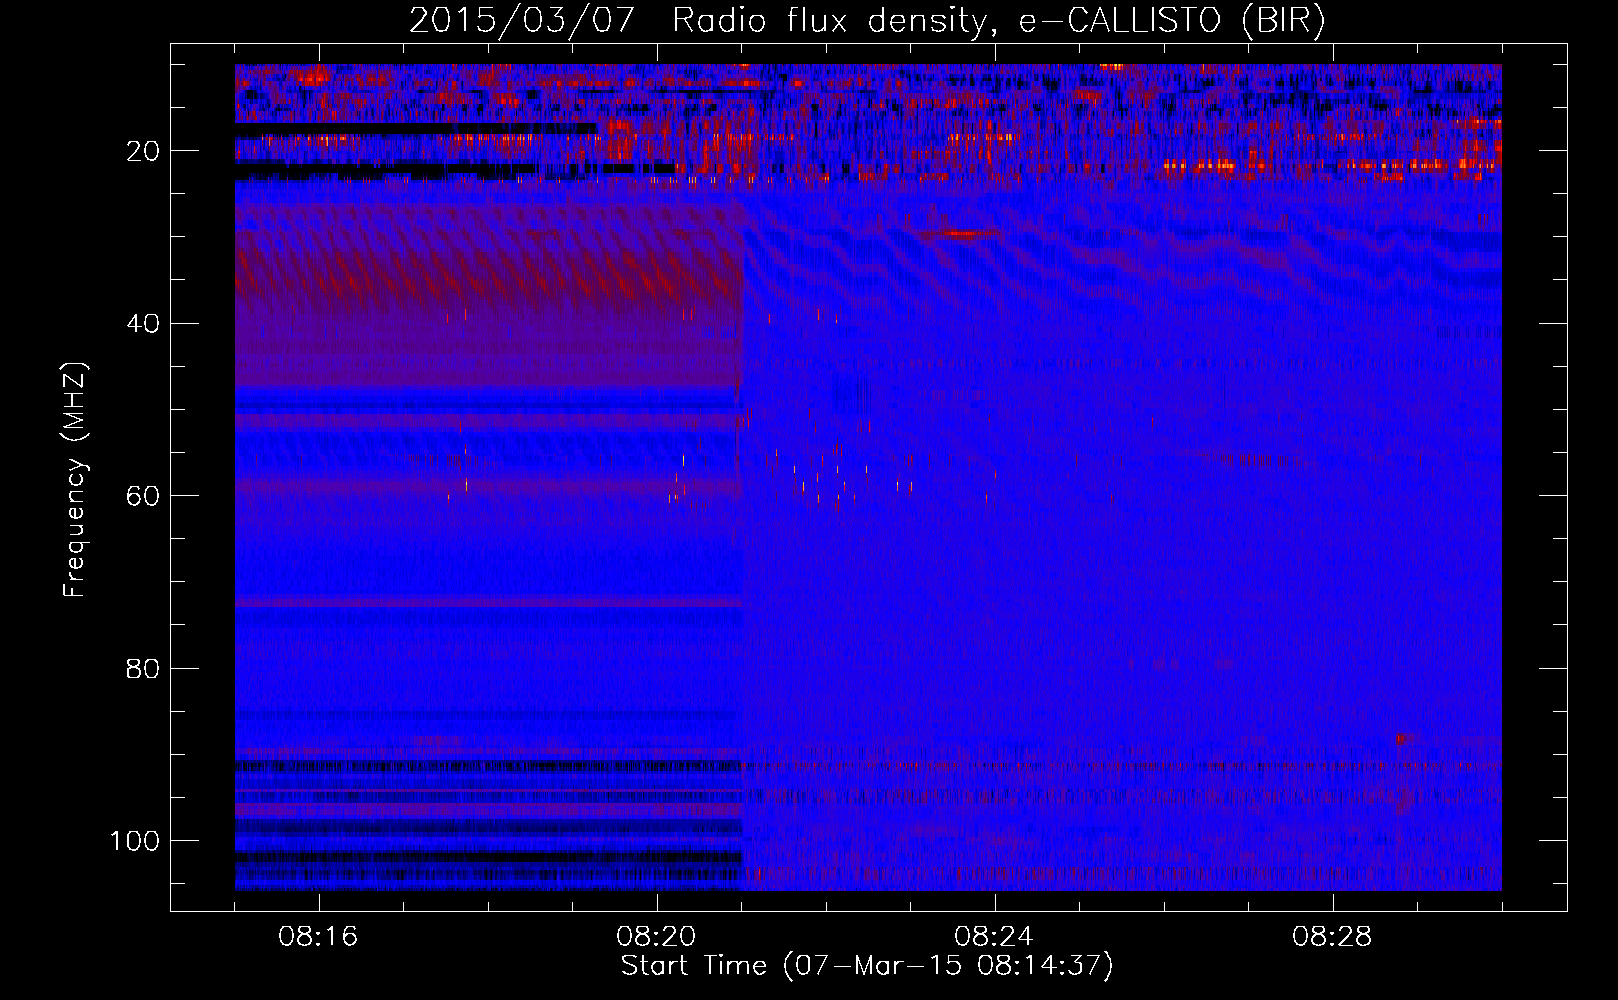
Task: Click the '40' frequency tick label
Action: pyautogui.click(x=143, y=324)
